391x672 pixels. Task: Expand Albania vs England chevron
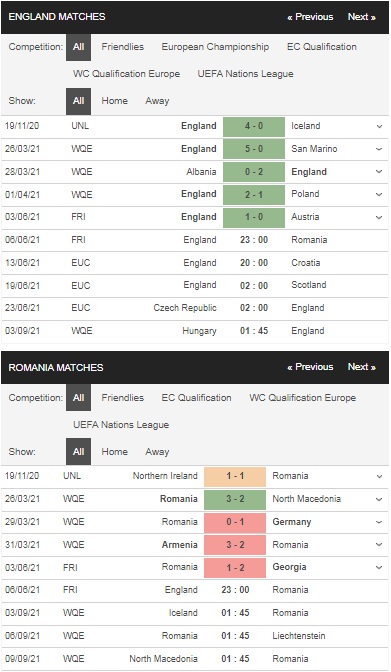[x=379, y=172]
